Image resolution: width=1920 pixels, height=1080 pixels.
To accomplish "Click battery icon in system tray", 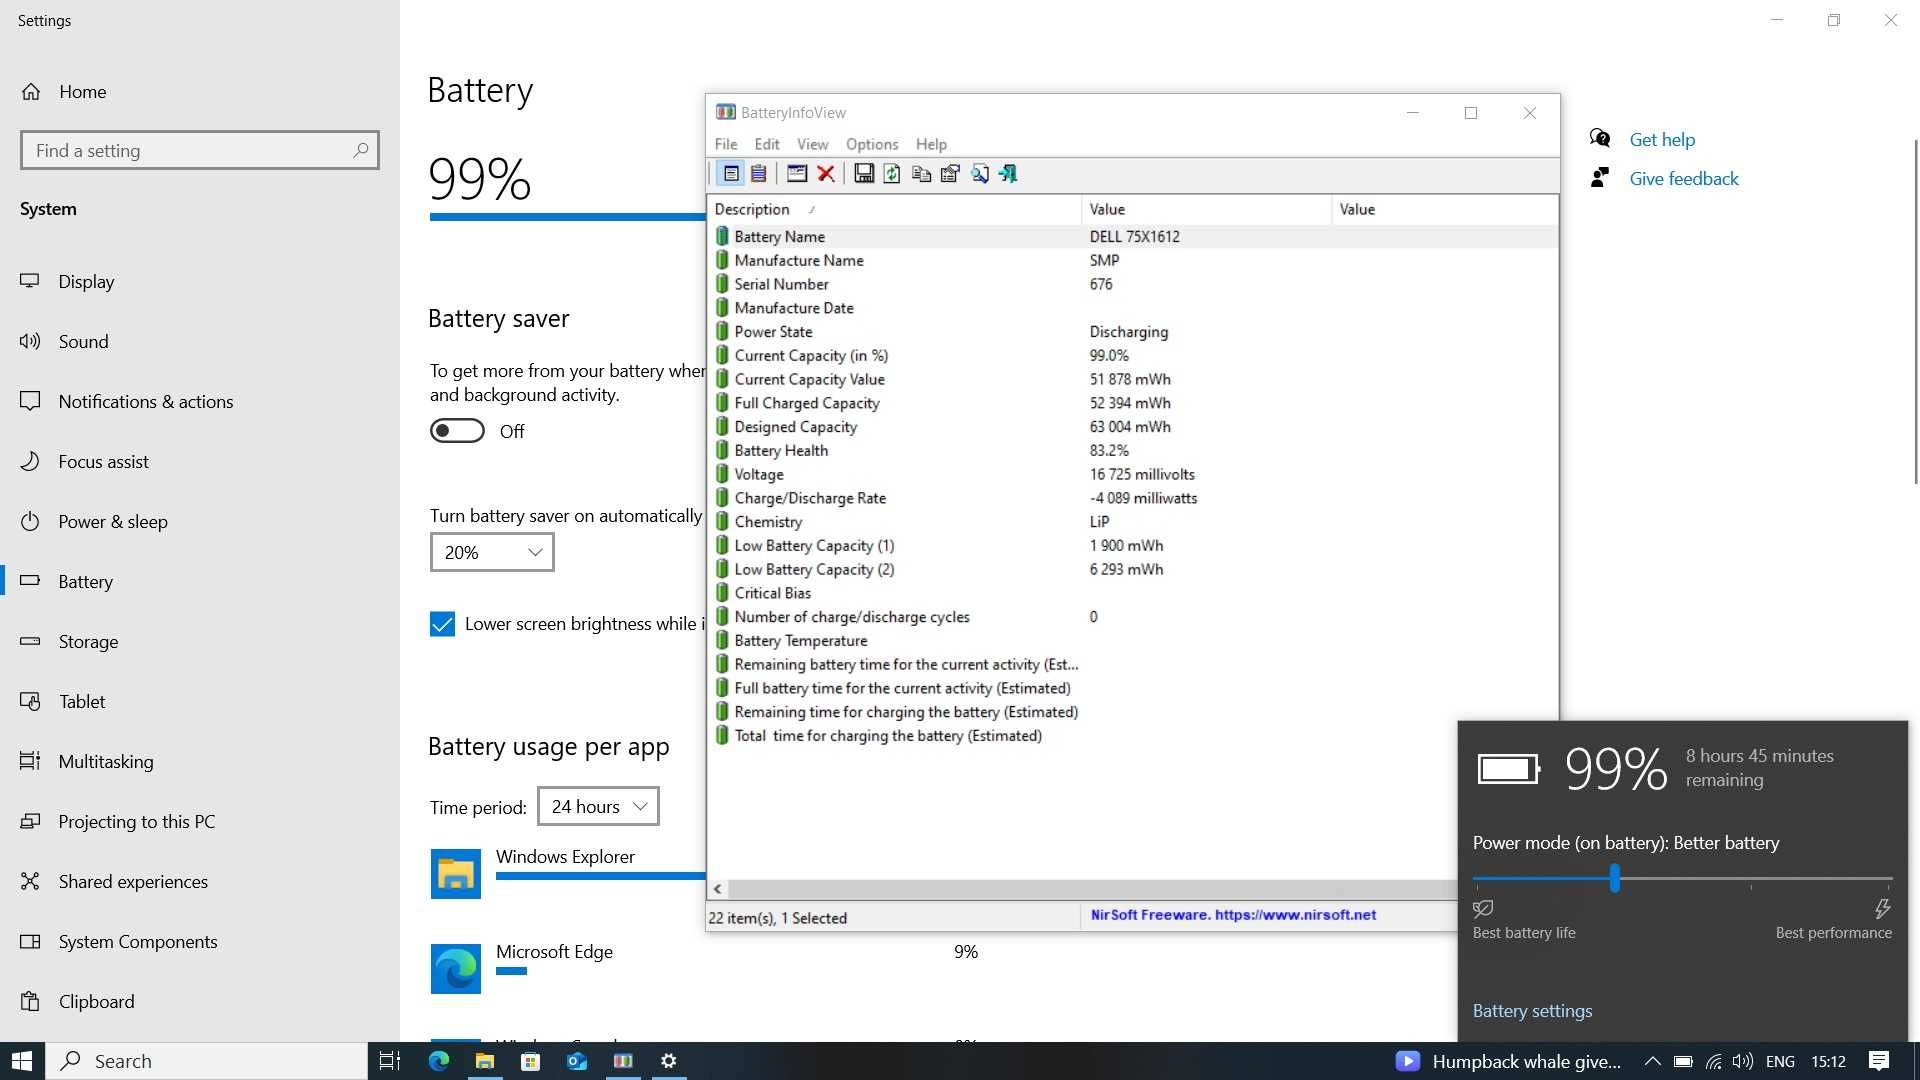I will (x=1683, y=1061).
